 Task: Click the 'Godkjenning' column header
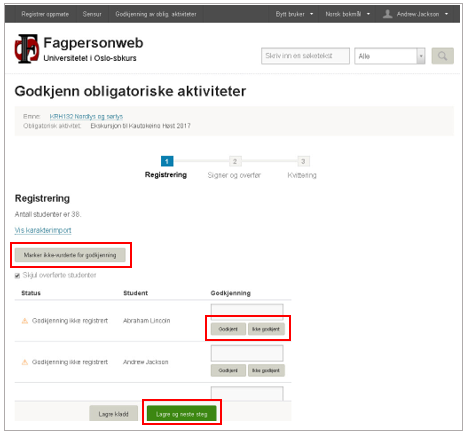pos(230,293)
